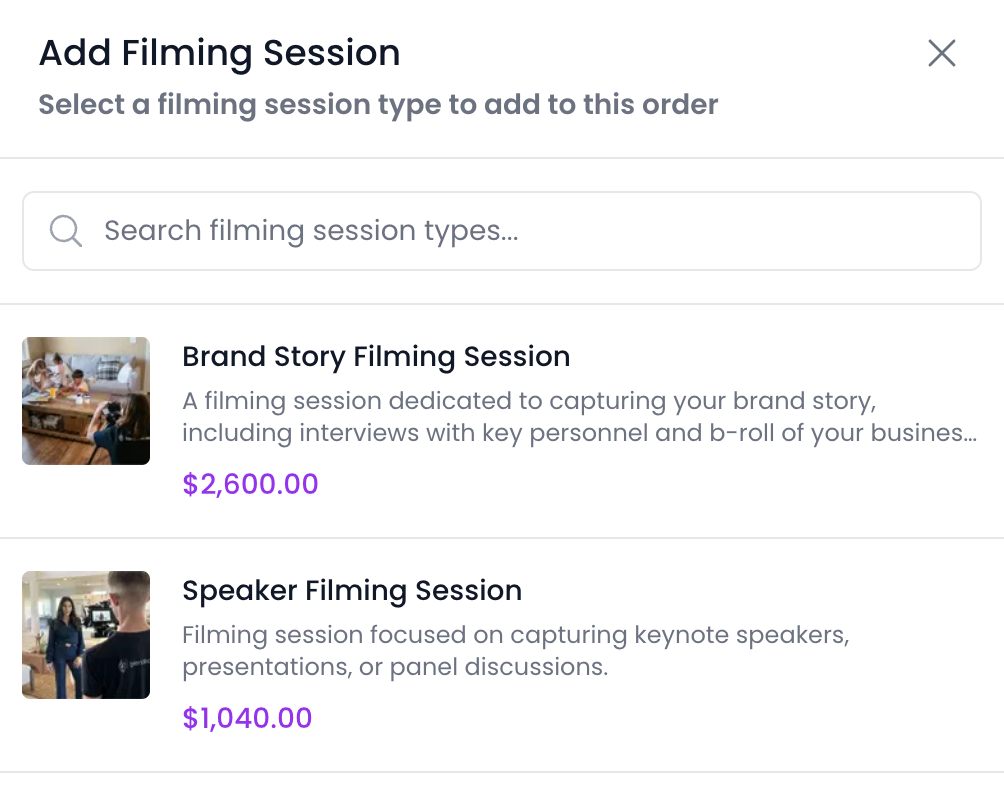This screenshot has height=794, width=1004.
Task: Select Brand Story Filming Session title
Action: [376, 357]
